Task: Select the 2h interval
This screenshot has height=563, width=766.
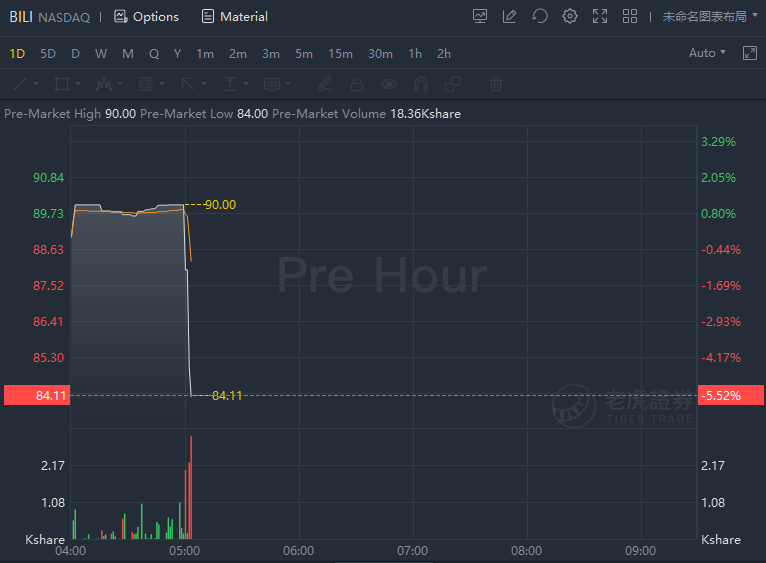Action: [x=444, y=53]
